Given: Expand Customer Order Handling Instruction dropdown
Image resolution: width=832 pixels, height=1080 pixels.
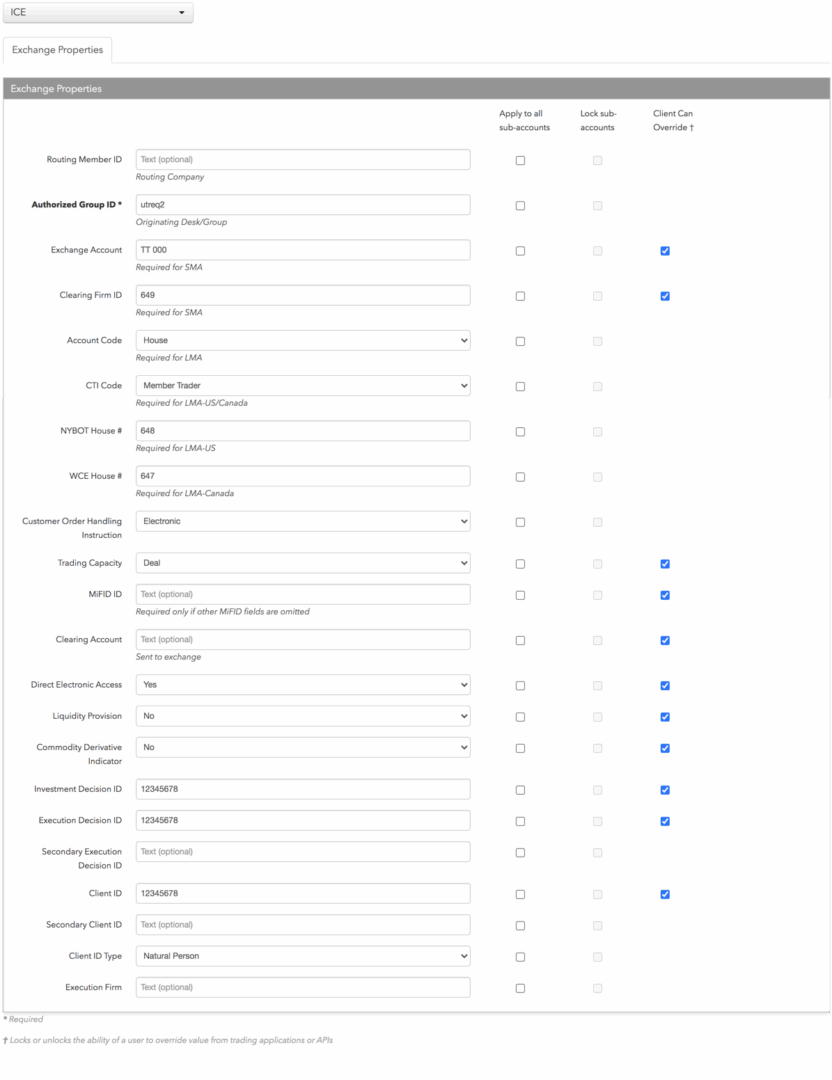Looking at the screenshot, I should coord(303,521).
